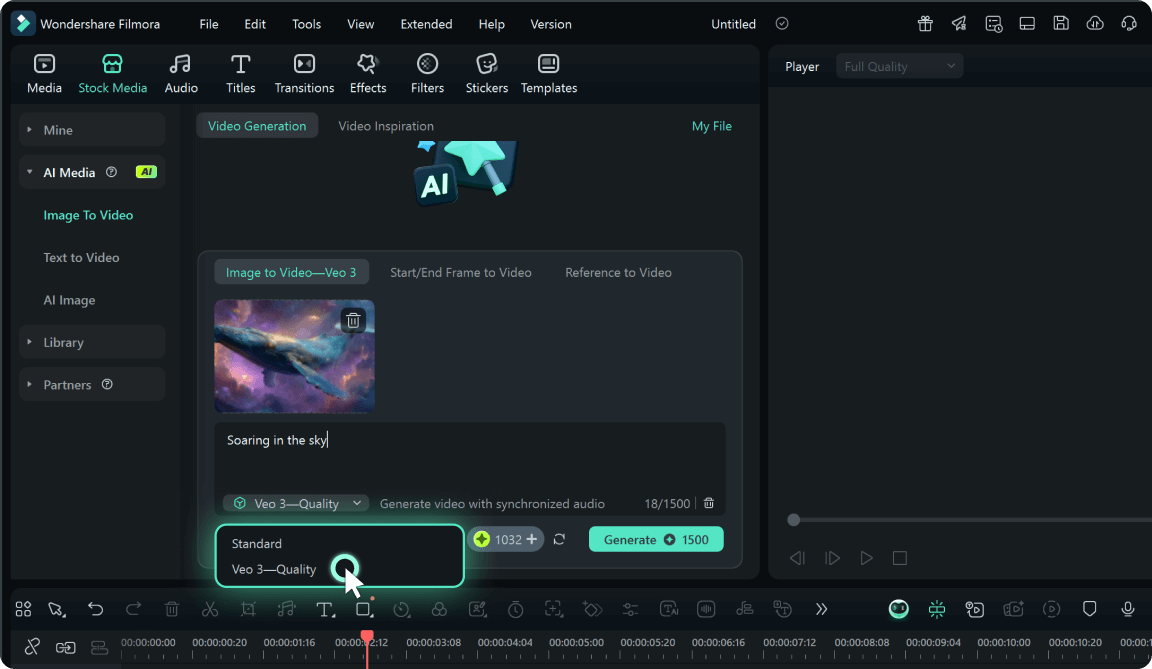Expand the Mine section

coord(29,130)
